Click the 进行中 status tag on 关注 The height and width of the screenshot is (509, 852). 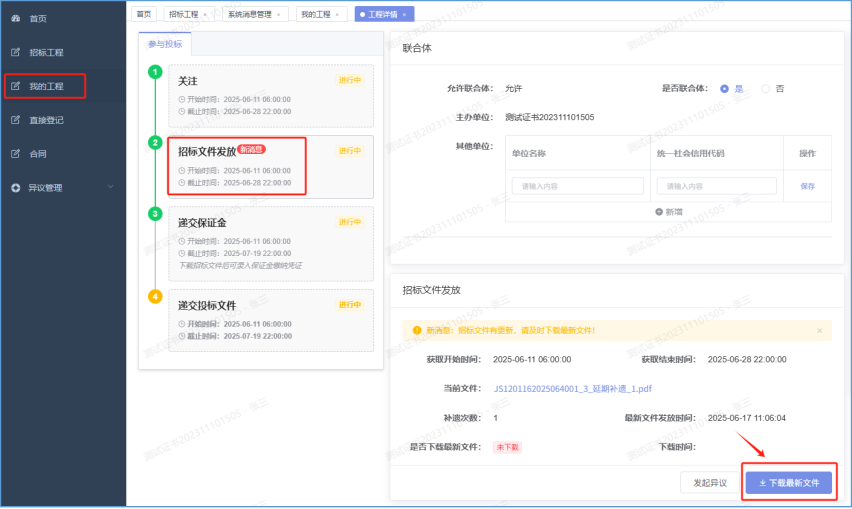[x=350, y=80]
